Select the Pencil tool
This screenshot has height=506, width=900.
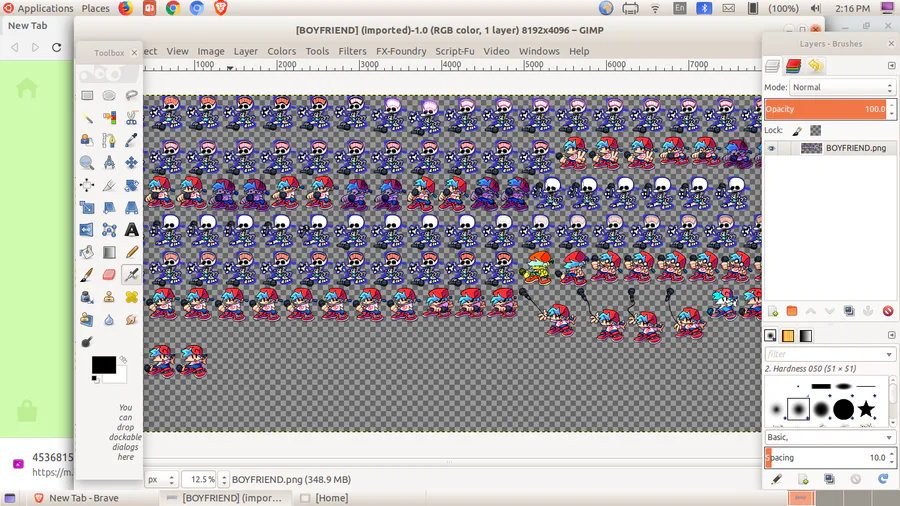131,252
